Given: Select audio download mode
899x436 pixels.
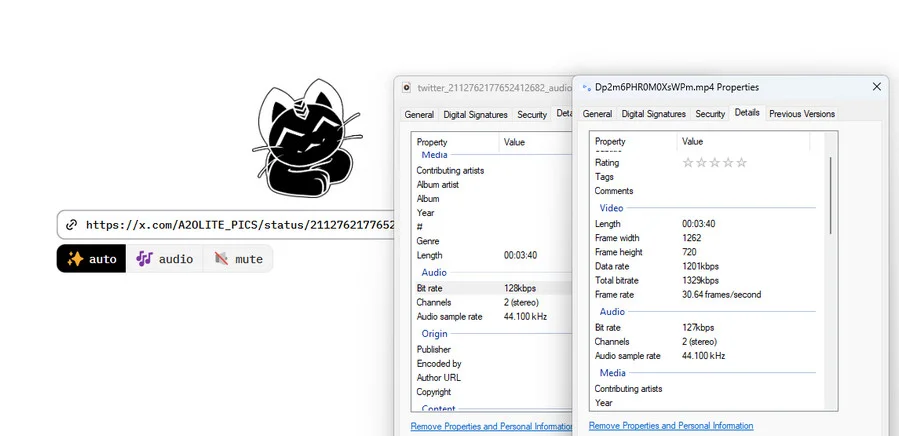Looking at the screenshot, I should coord(165,259).
